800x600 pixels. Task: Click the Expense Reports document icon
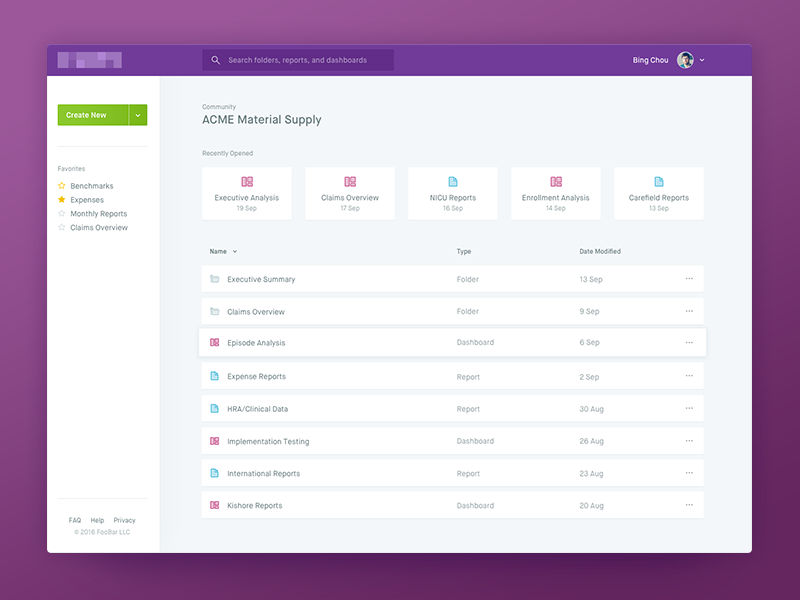(214, 377)
